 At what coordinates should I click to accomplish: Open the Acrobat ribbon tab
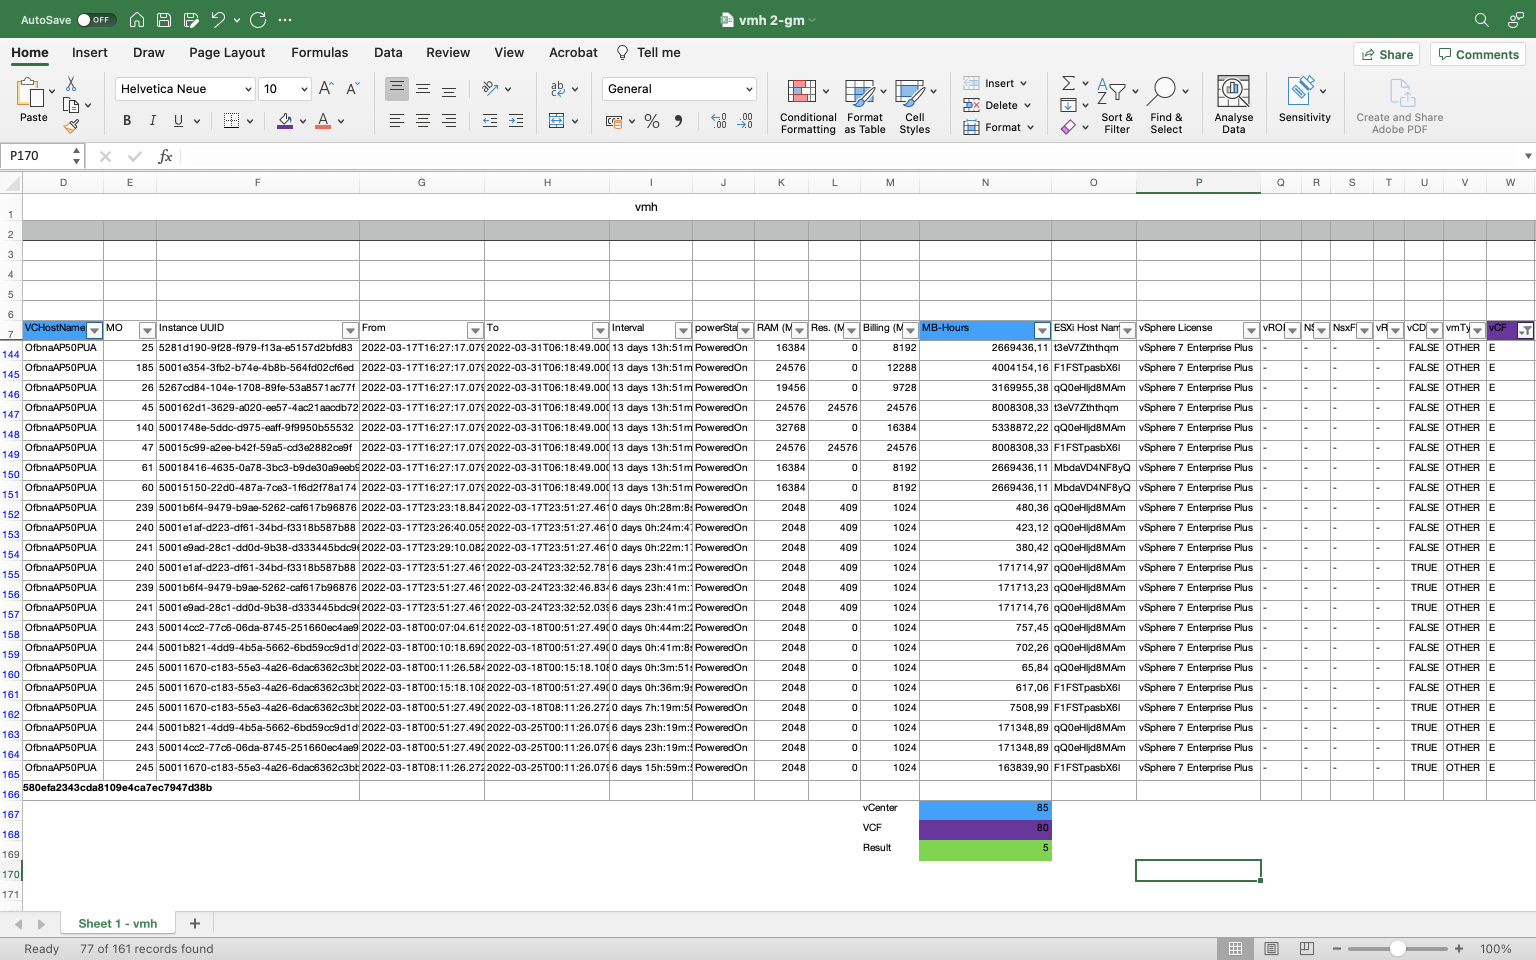click(x=572, y=52)
